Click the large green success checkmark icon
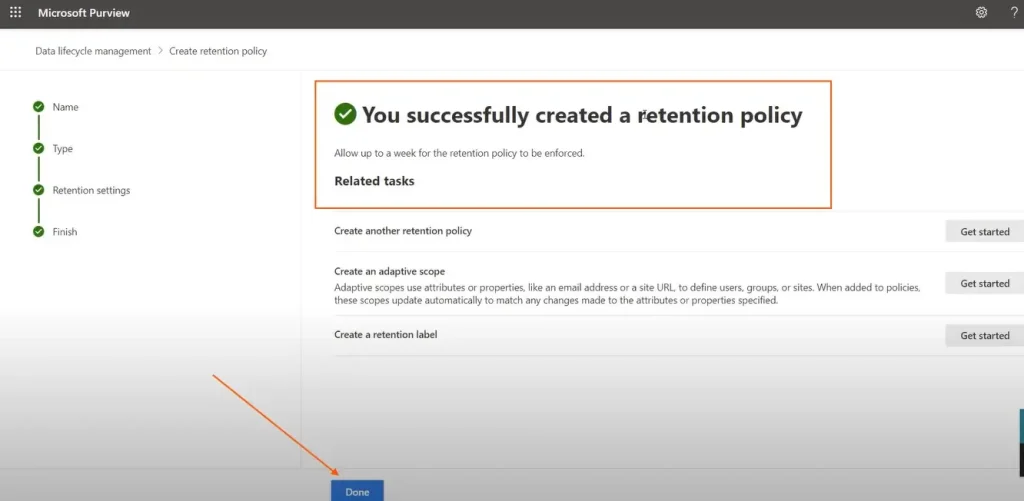The image size is (1024, 501). [x=345, y=114]
